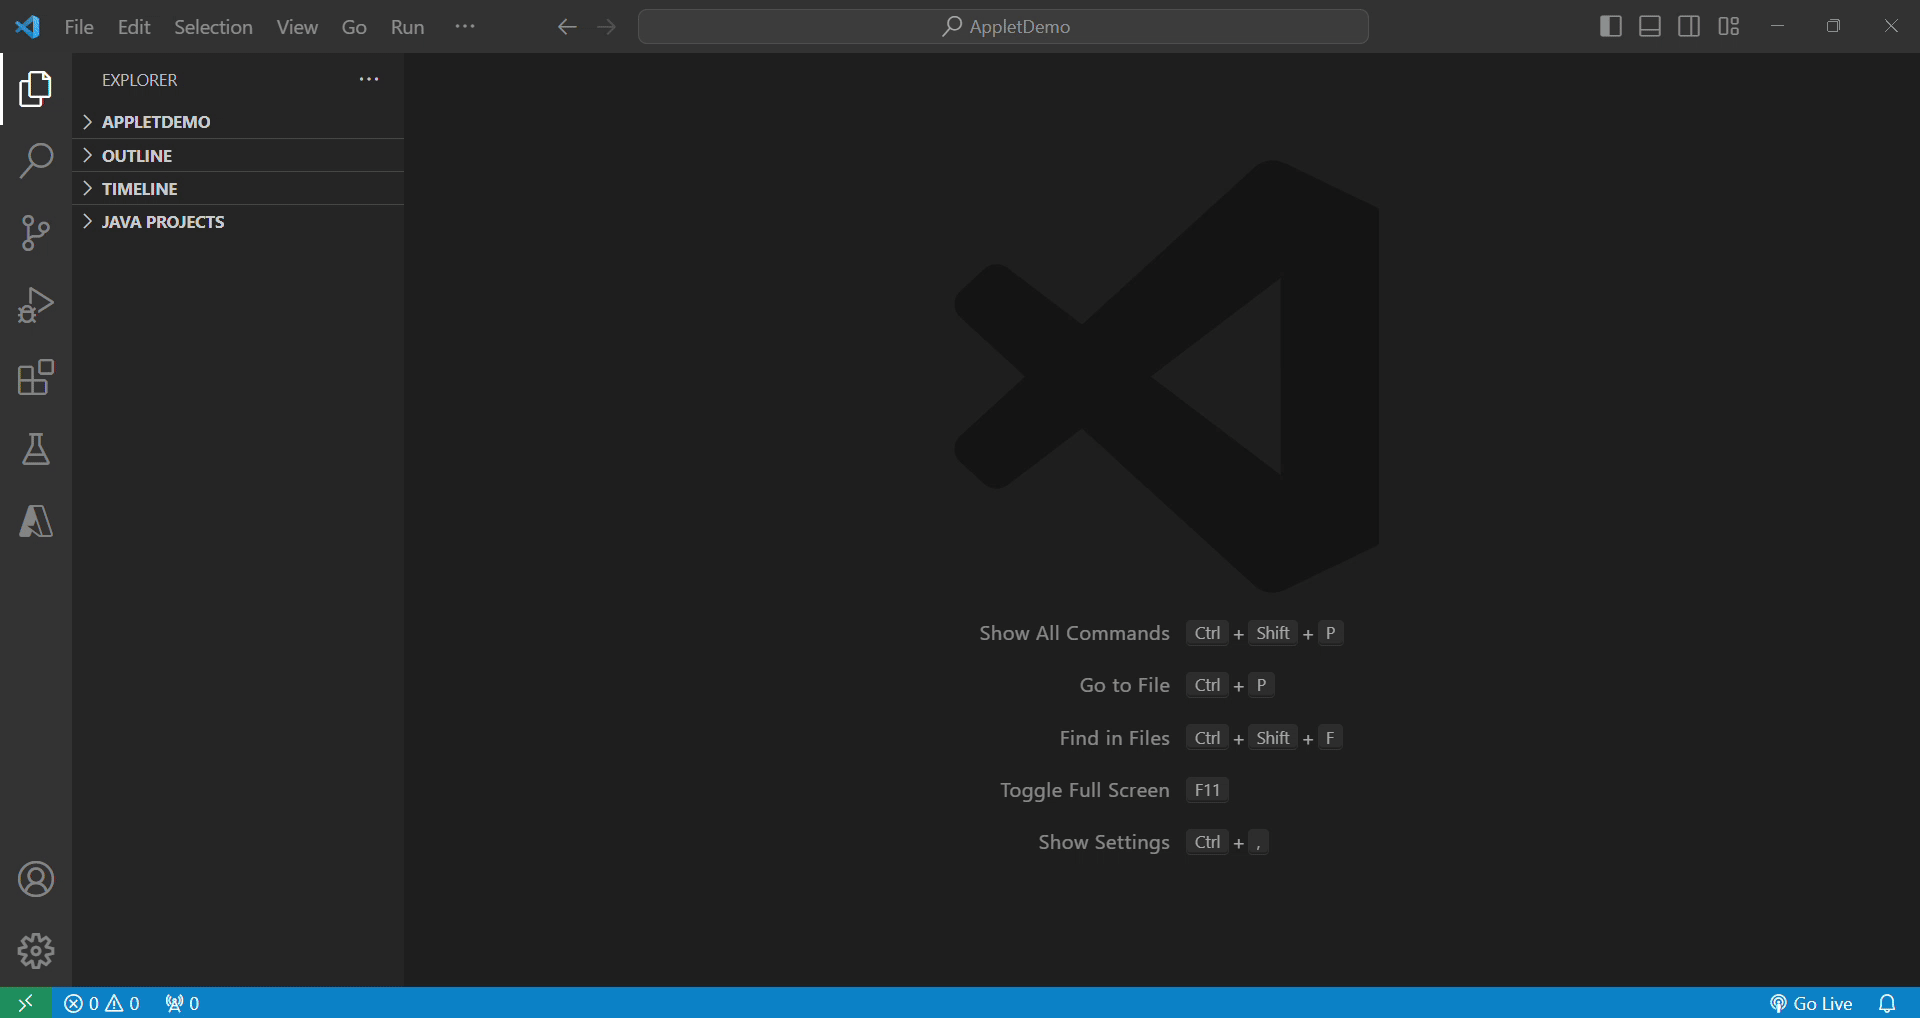Viewport: 1920px width, 1018px height.
Task: Open the Manage gear icon
Action: [36, 951]
